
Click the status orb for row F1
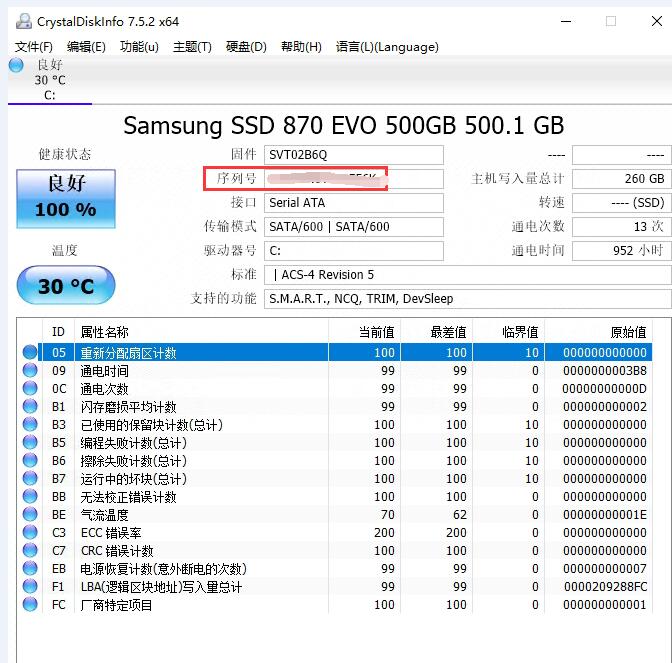(x=30, y=586)
